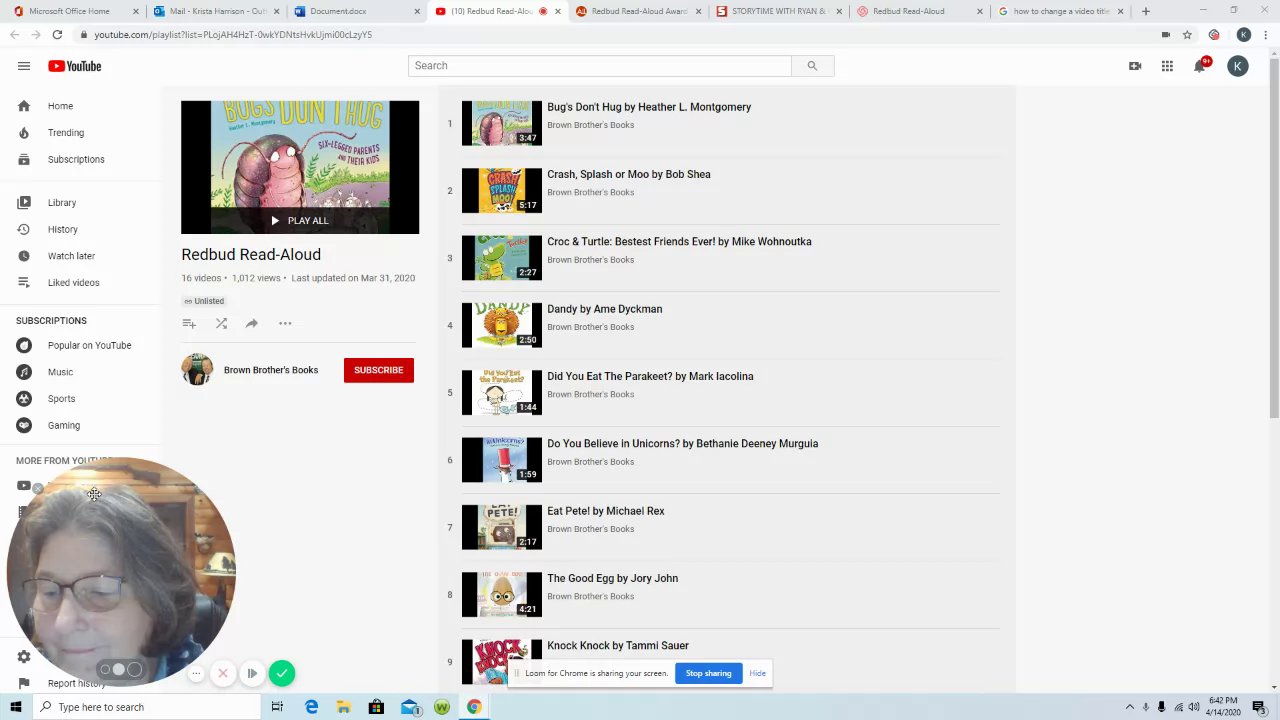
Task: Go back in the browser
Action: 14,34
